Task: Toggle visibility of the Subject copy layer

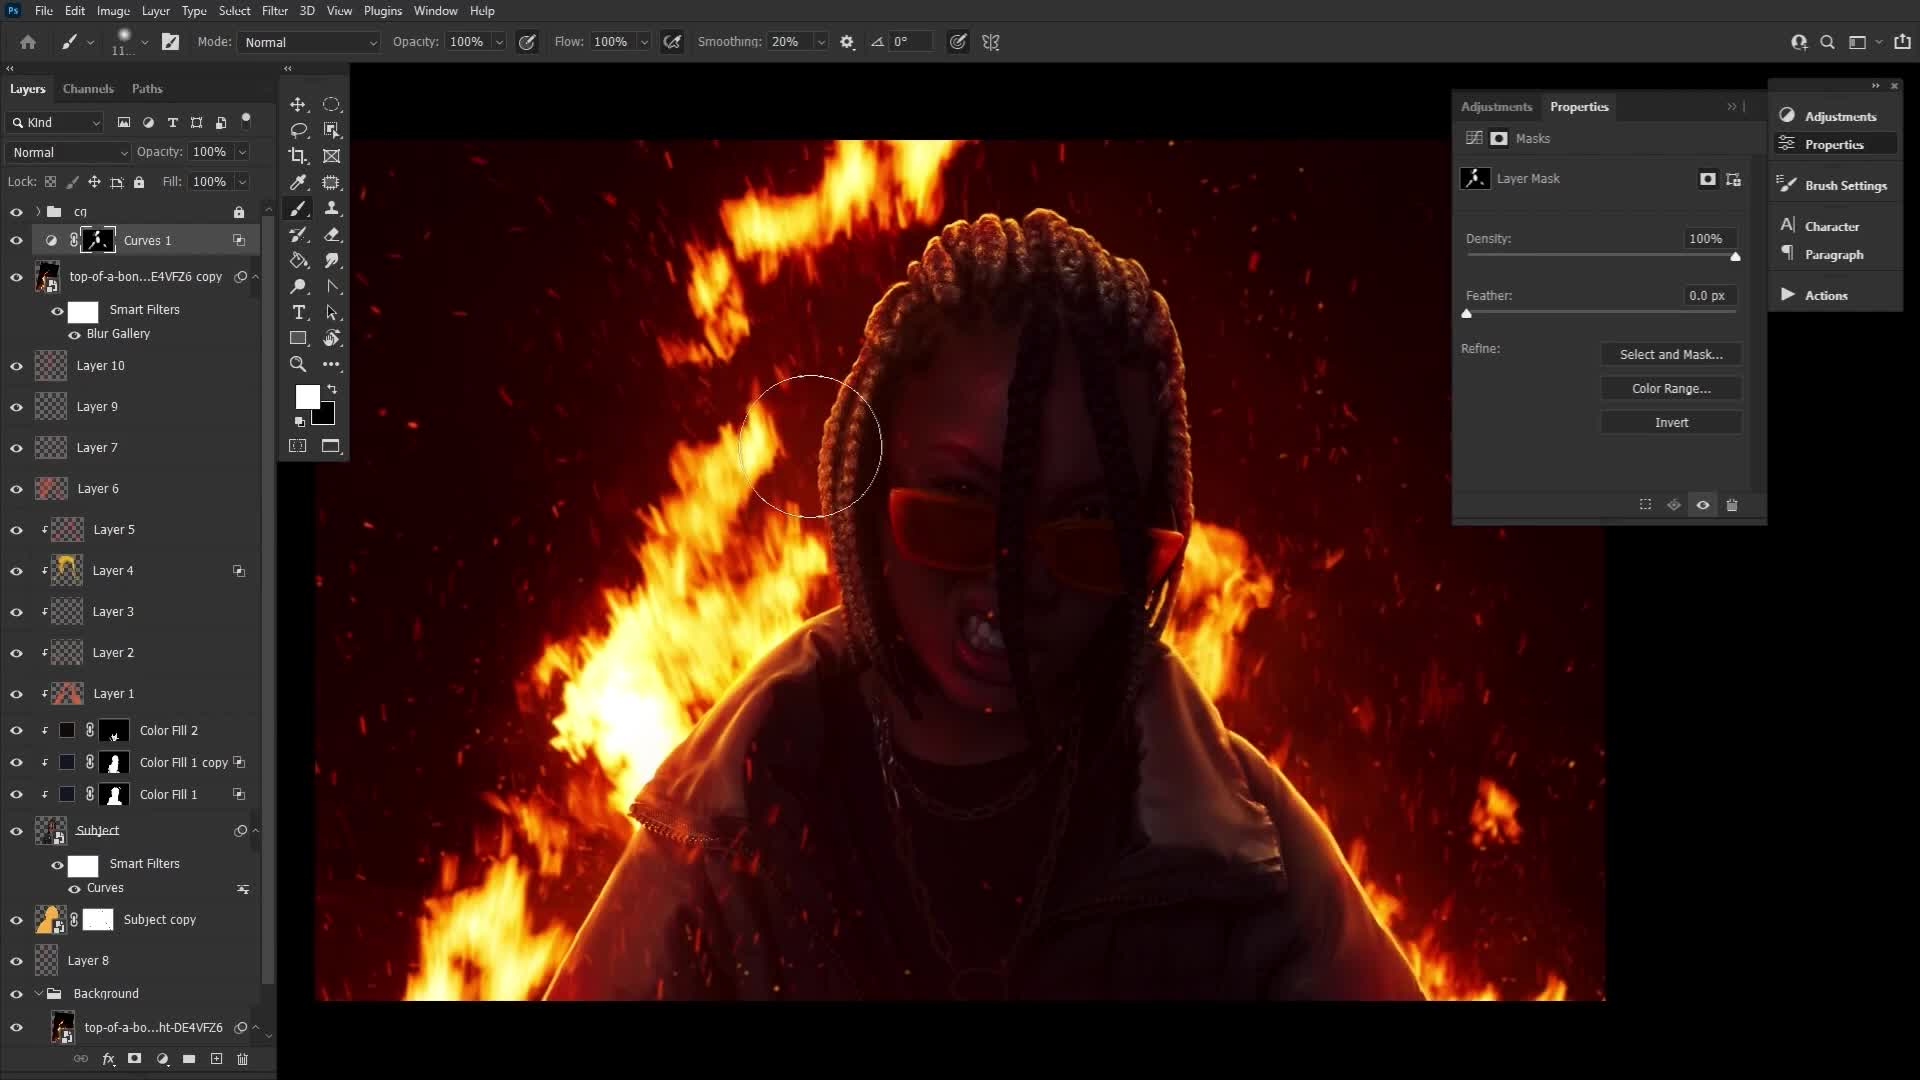Action: (x=16, y=919)
